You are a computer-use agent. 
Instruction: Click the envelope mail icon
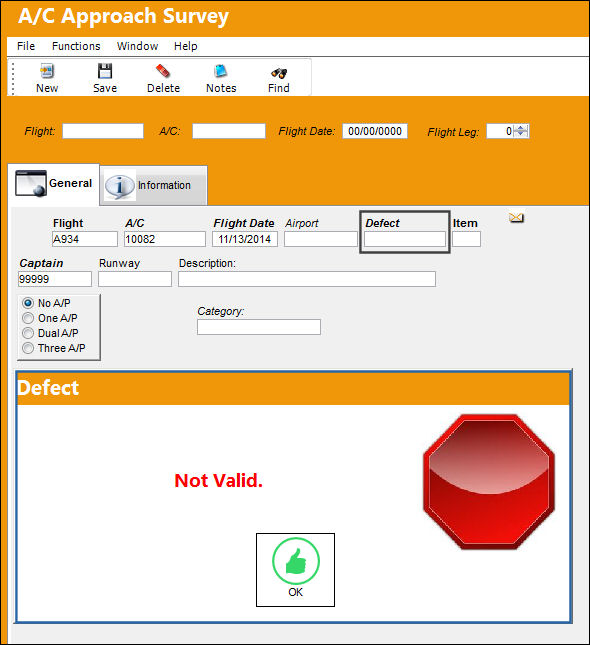click(x=516, y=217)
